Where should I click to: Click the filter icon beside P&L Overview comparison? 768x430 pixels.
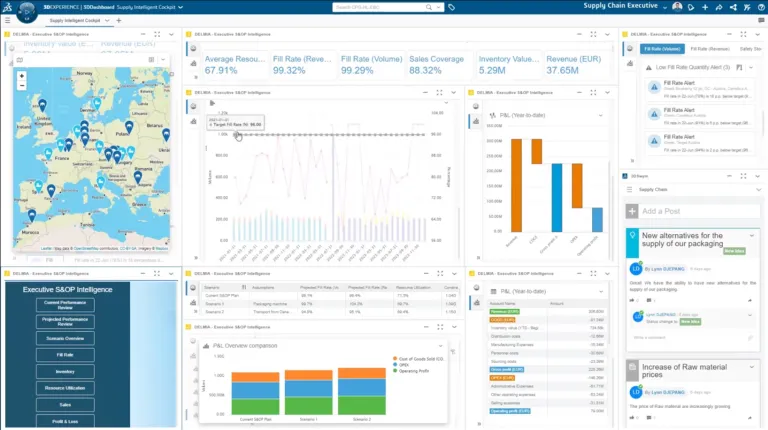click(x=453, y=352)
